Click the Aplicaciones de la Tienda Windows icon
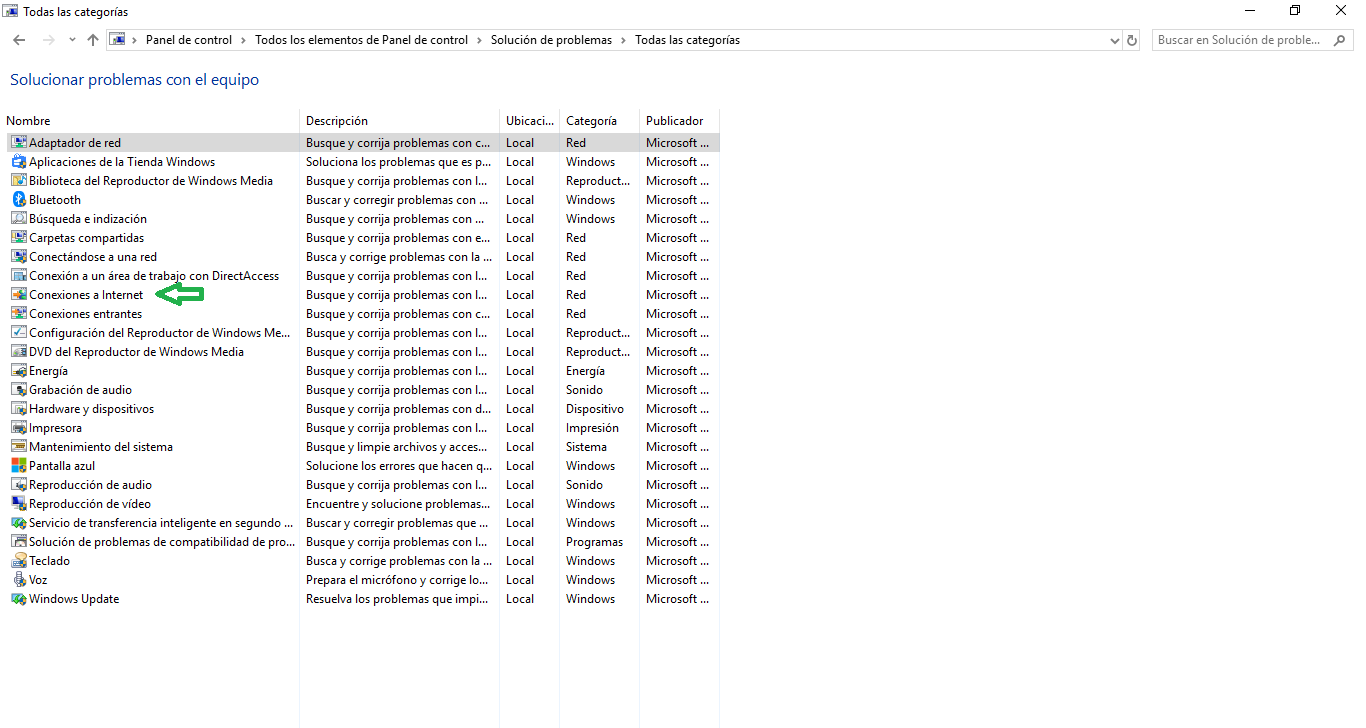 click(19, 162)
